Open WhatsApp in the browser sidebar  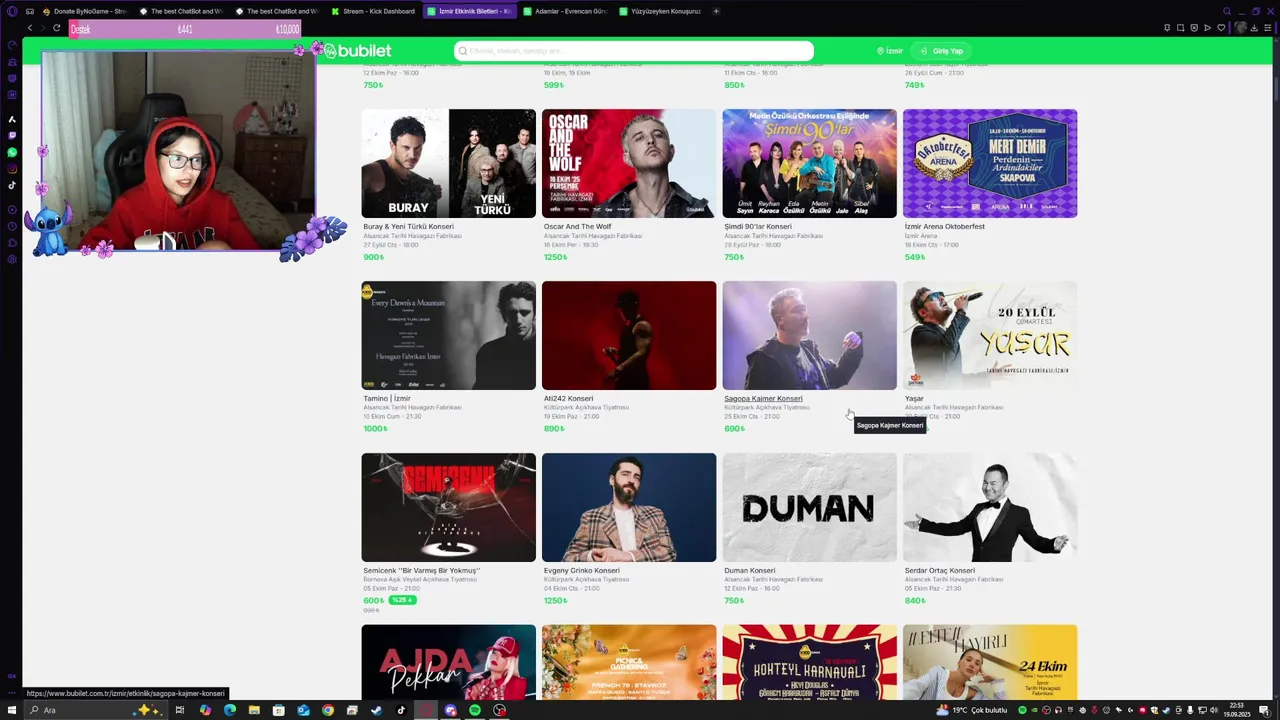pos(12,152)
